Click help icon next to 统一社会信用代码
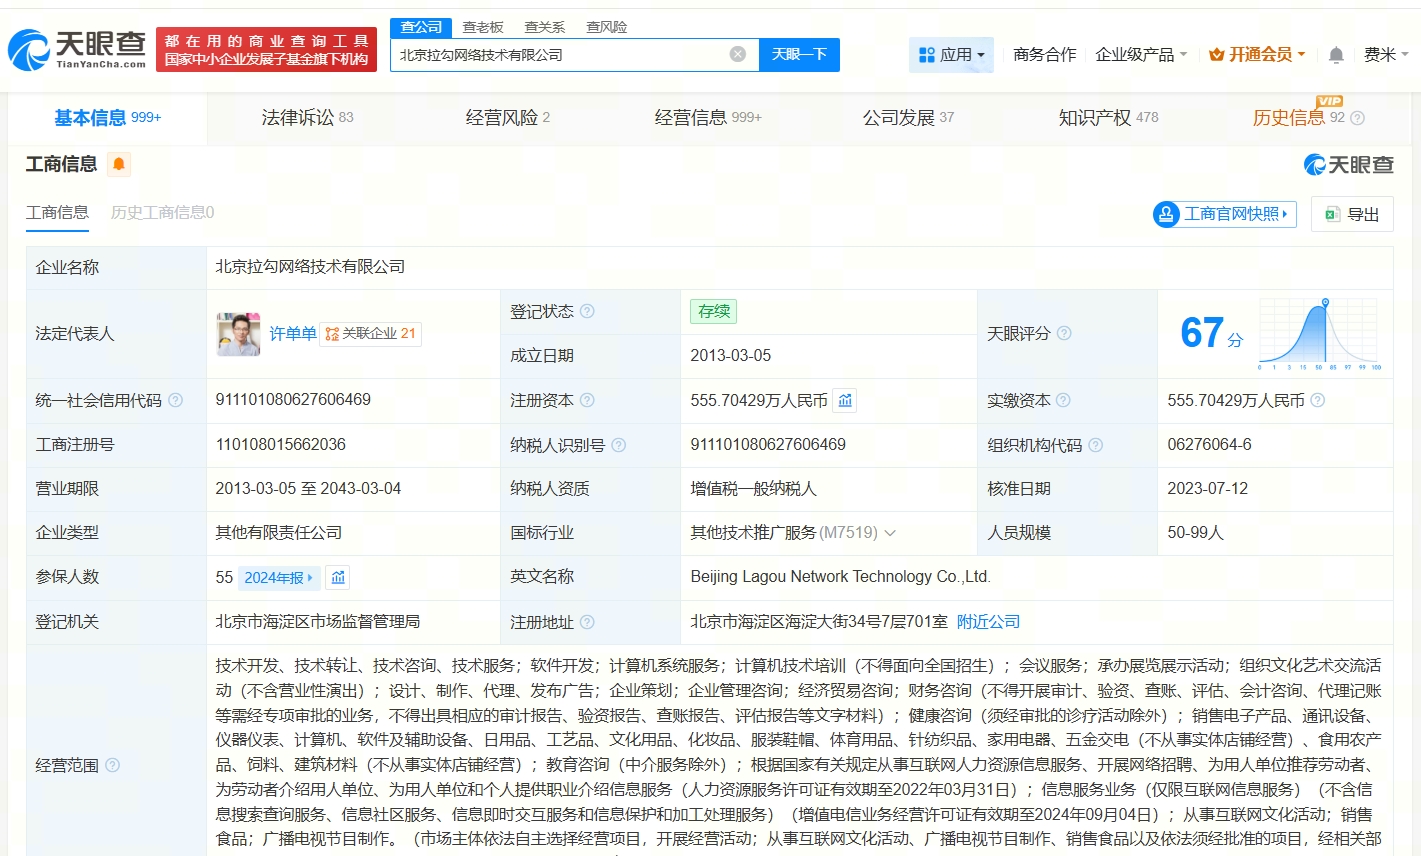 coord(175,400)
